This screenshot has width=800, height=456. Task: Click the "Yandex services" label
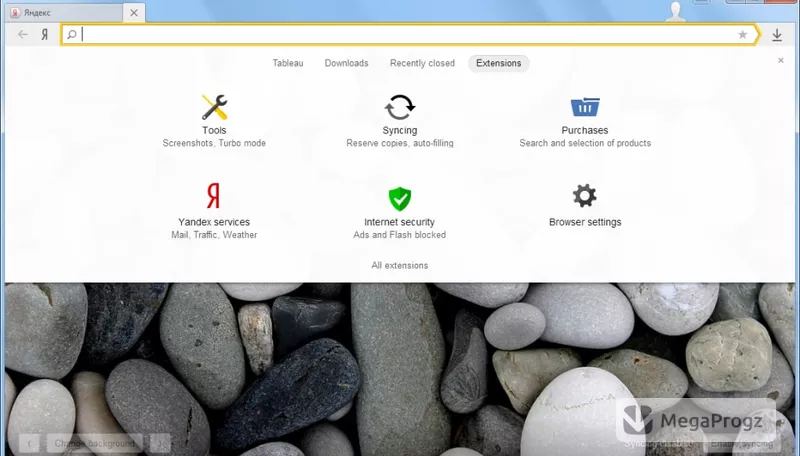[x=214, y=222]
